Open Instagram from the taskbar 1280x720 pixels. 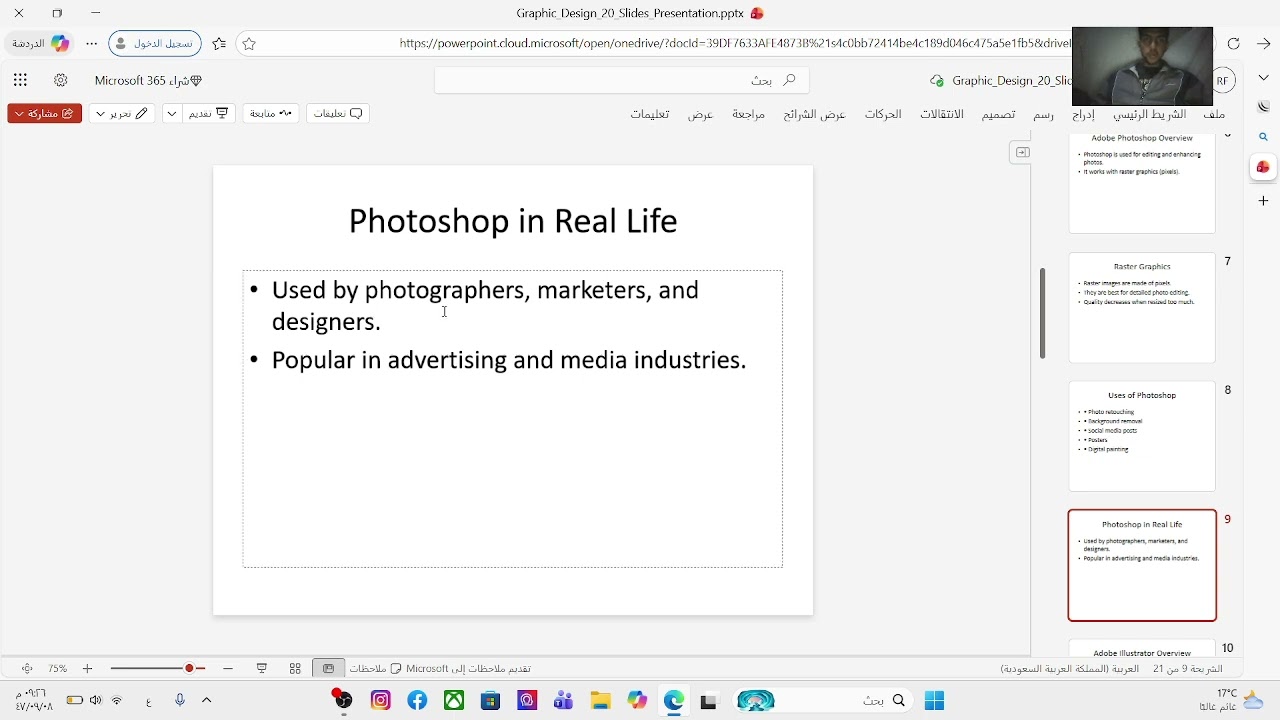[x=380, y=701]
